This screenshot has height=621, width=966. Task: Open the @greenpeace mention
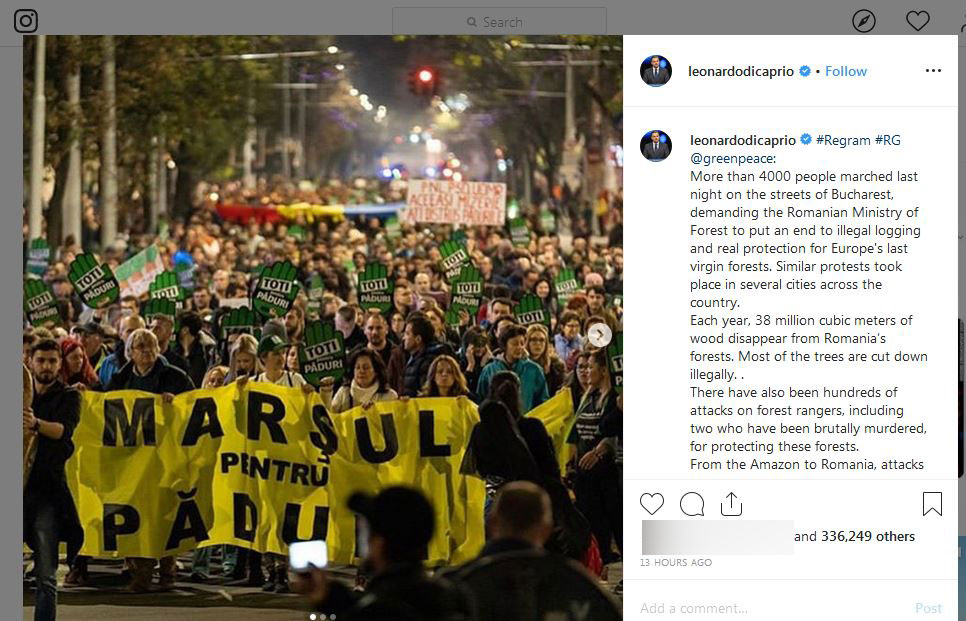tap(732, 158)
